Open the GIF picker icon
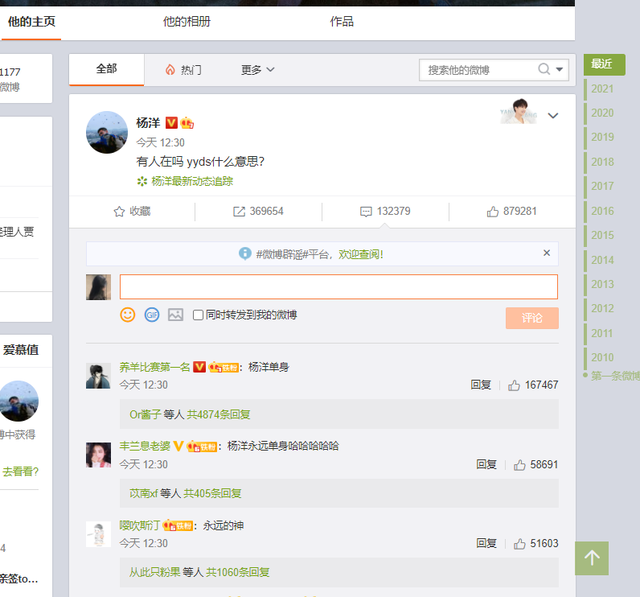This screenshot has width=640, height=597. coord(152,315)
